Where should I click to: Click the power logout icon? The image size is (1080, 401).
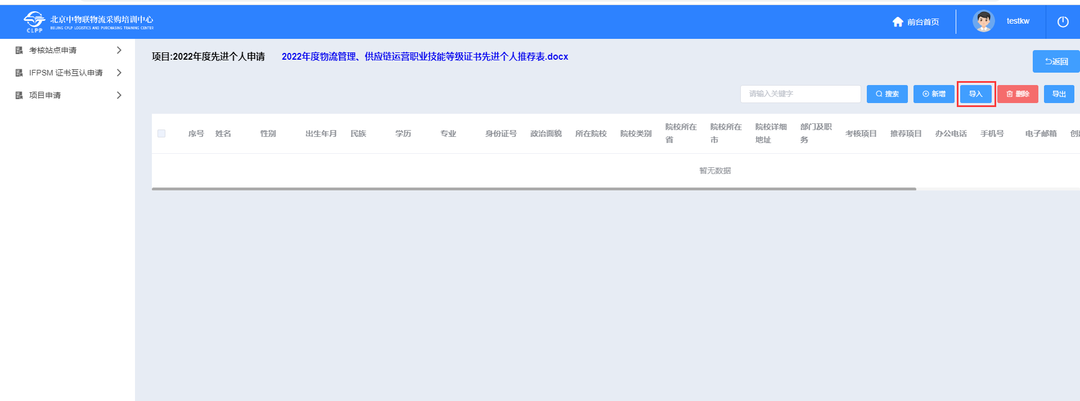click(1063, 21)
